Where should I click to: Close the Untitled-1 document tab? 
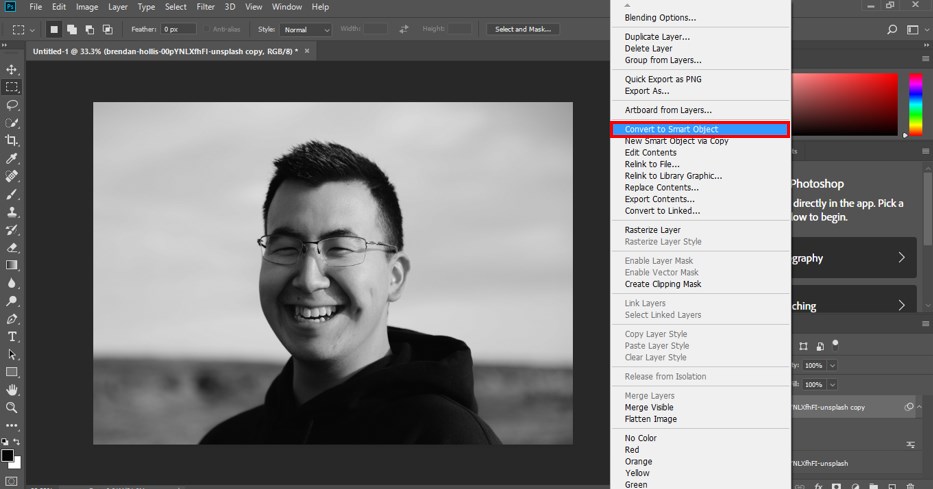click(x=307, y=51)
